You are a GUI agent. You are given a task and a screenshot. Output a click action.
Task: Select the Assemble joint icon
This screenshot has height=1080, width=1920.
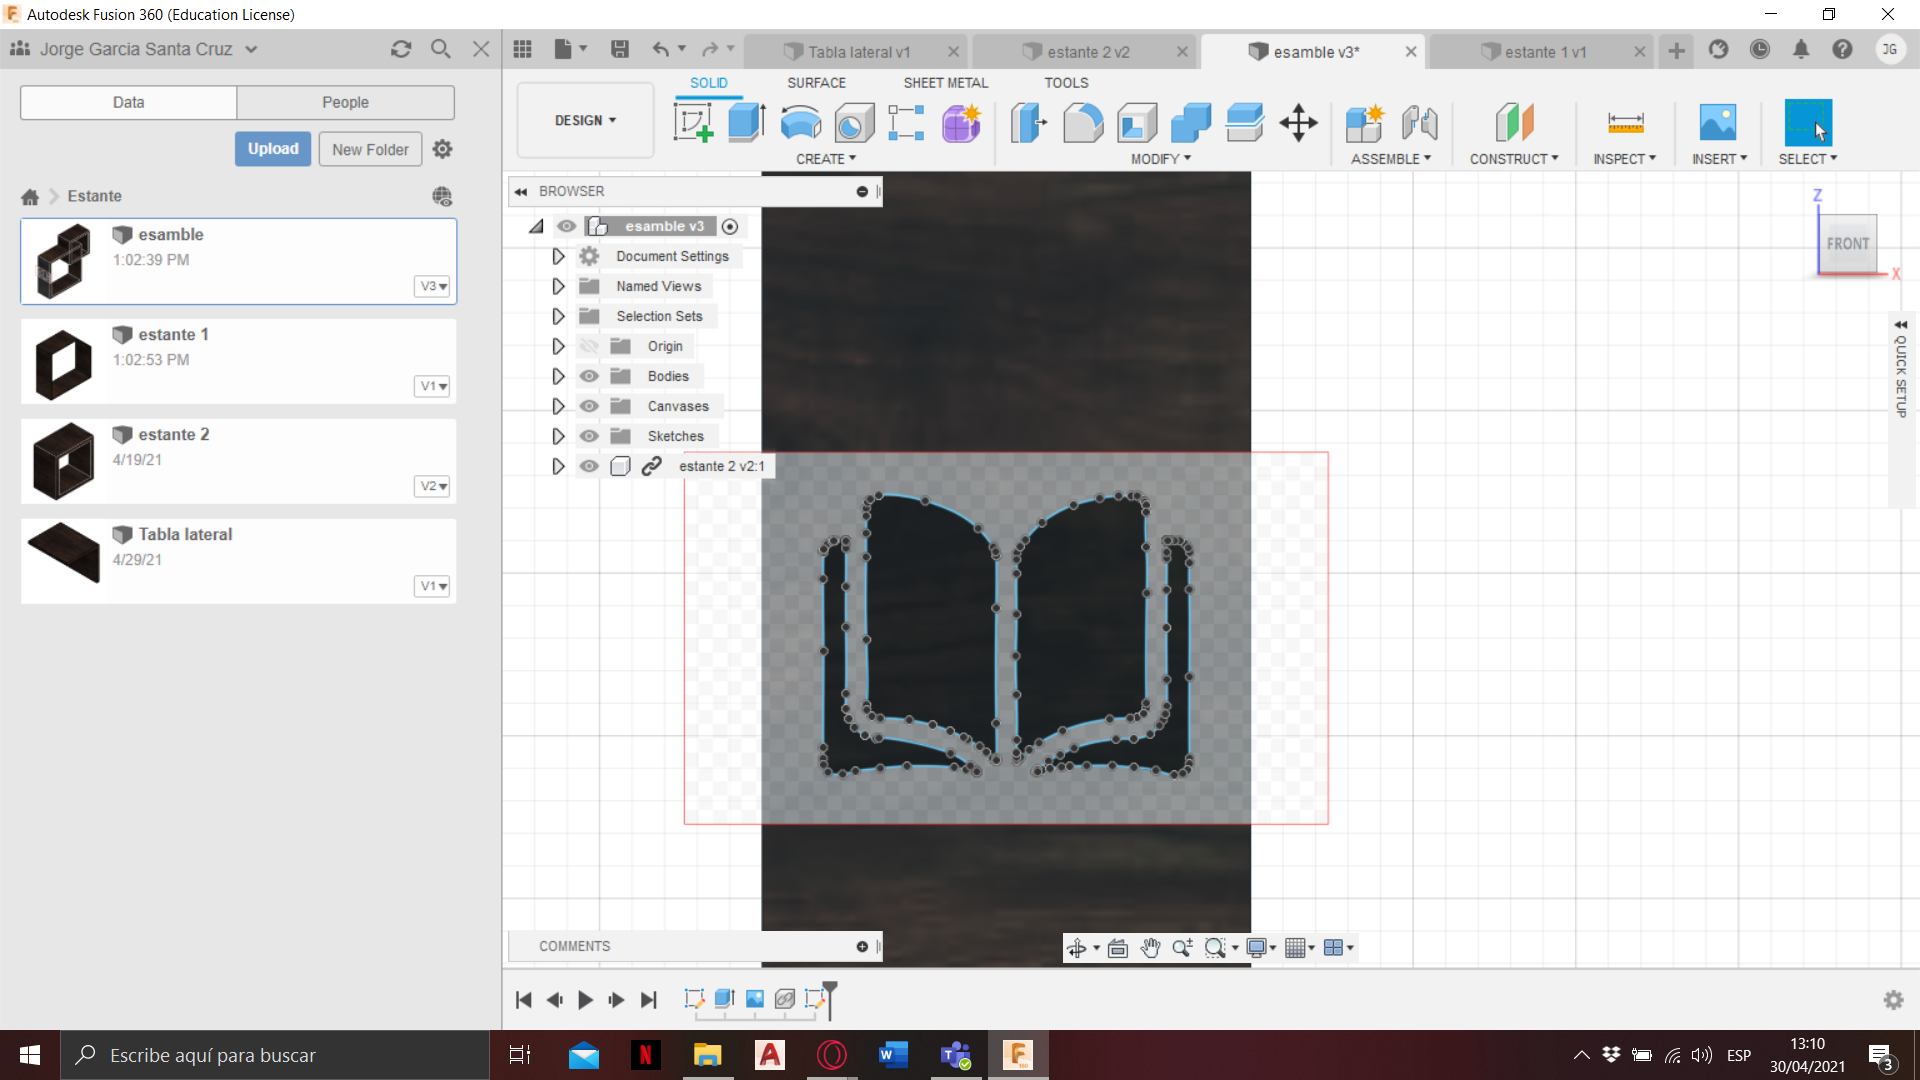1420,123
